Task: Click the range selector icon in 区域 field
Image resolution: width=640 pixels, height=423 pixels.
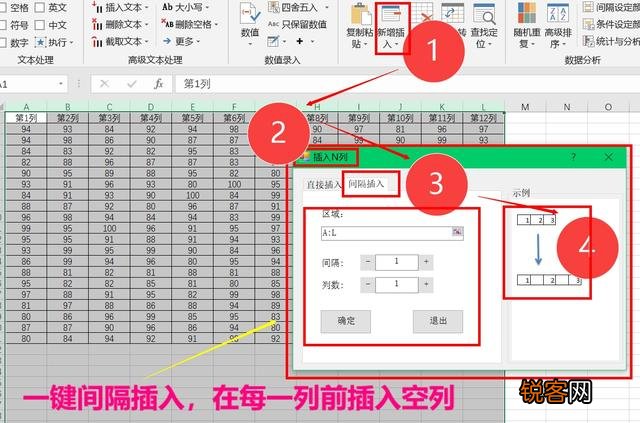Action: (x=457, y=233)
